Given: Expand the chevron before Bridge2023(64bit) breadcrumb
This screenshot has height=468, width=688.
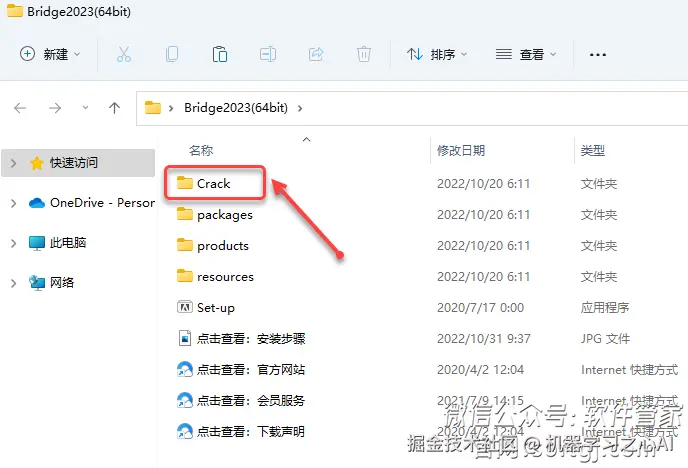Looking at the screenshot, I should (x=171, y=108).
